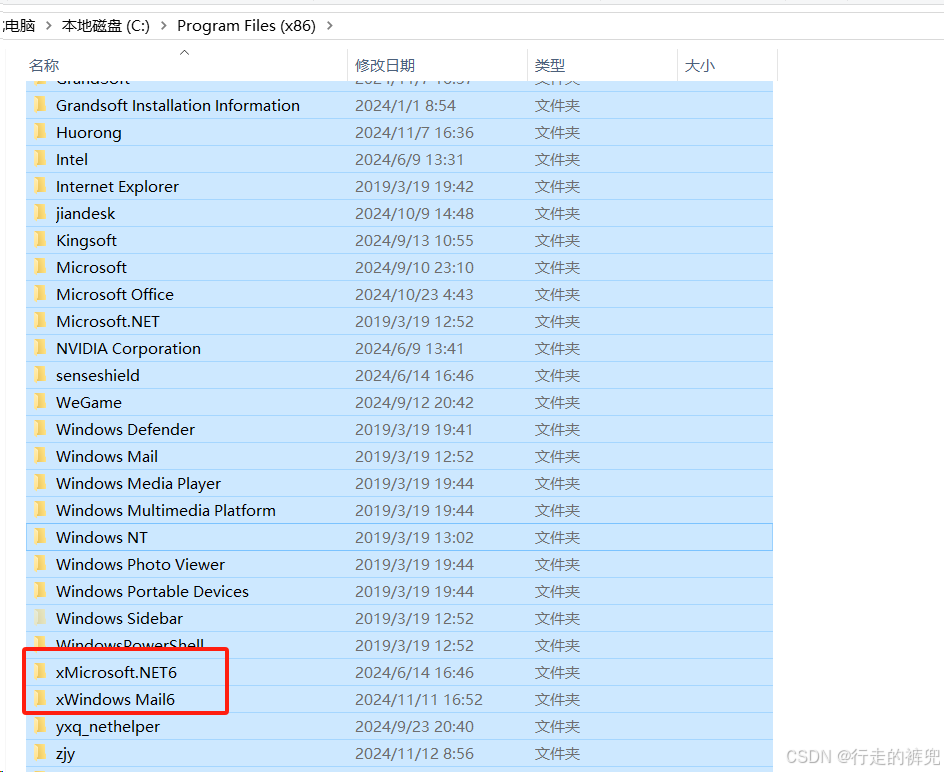Select the jiandesk folder name
944x772 pixels.
85,214
